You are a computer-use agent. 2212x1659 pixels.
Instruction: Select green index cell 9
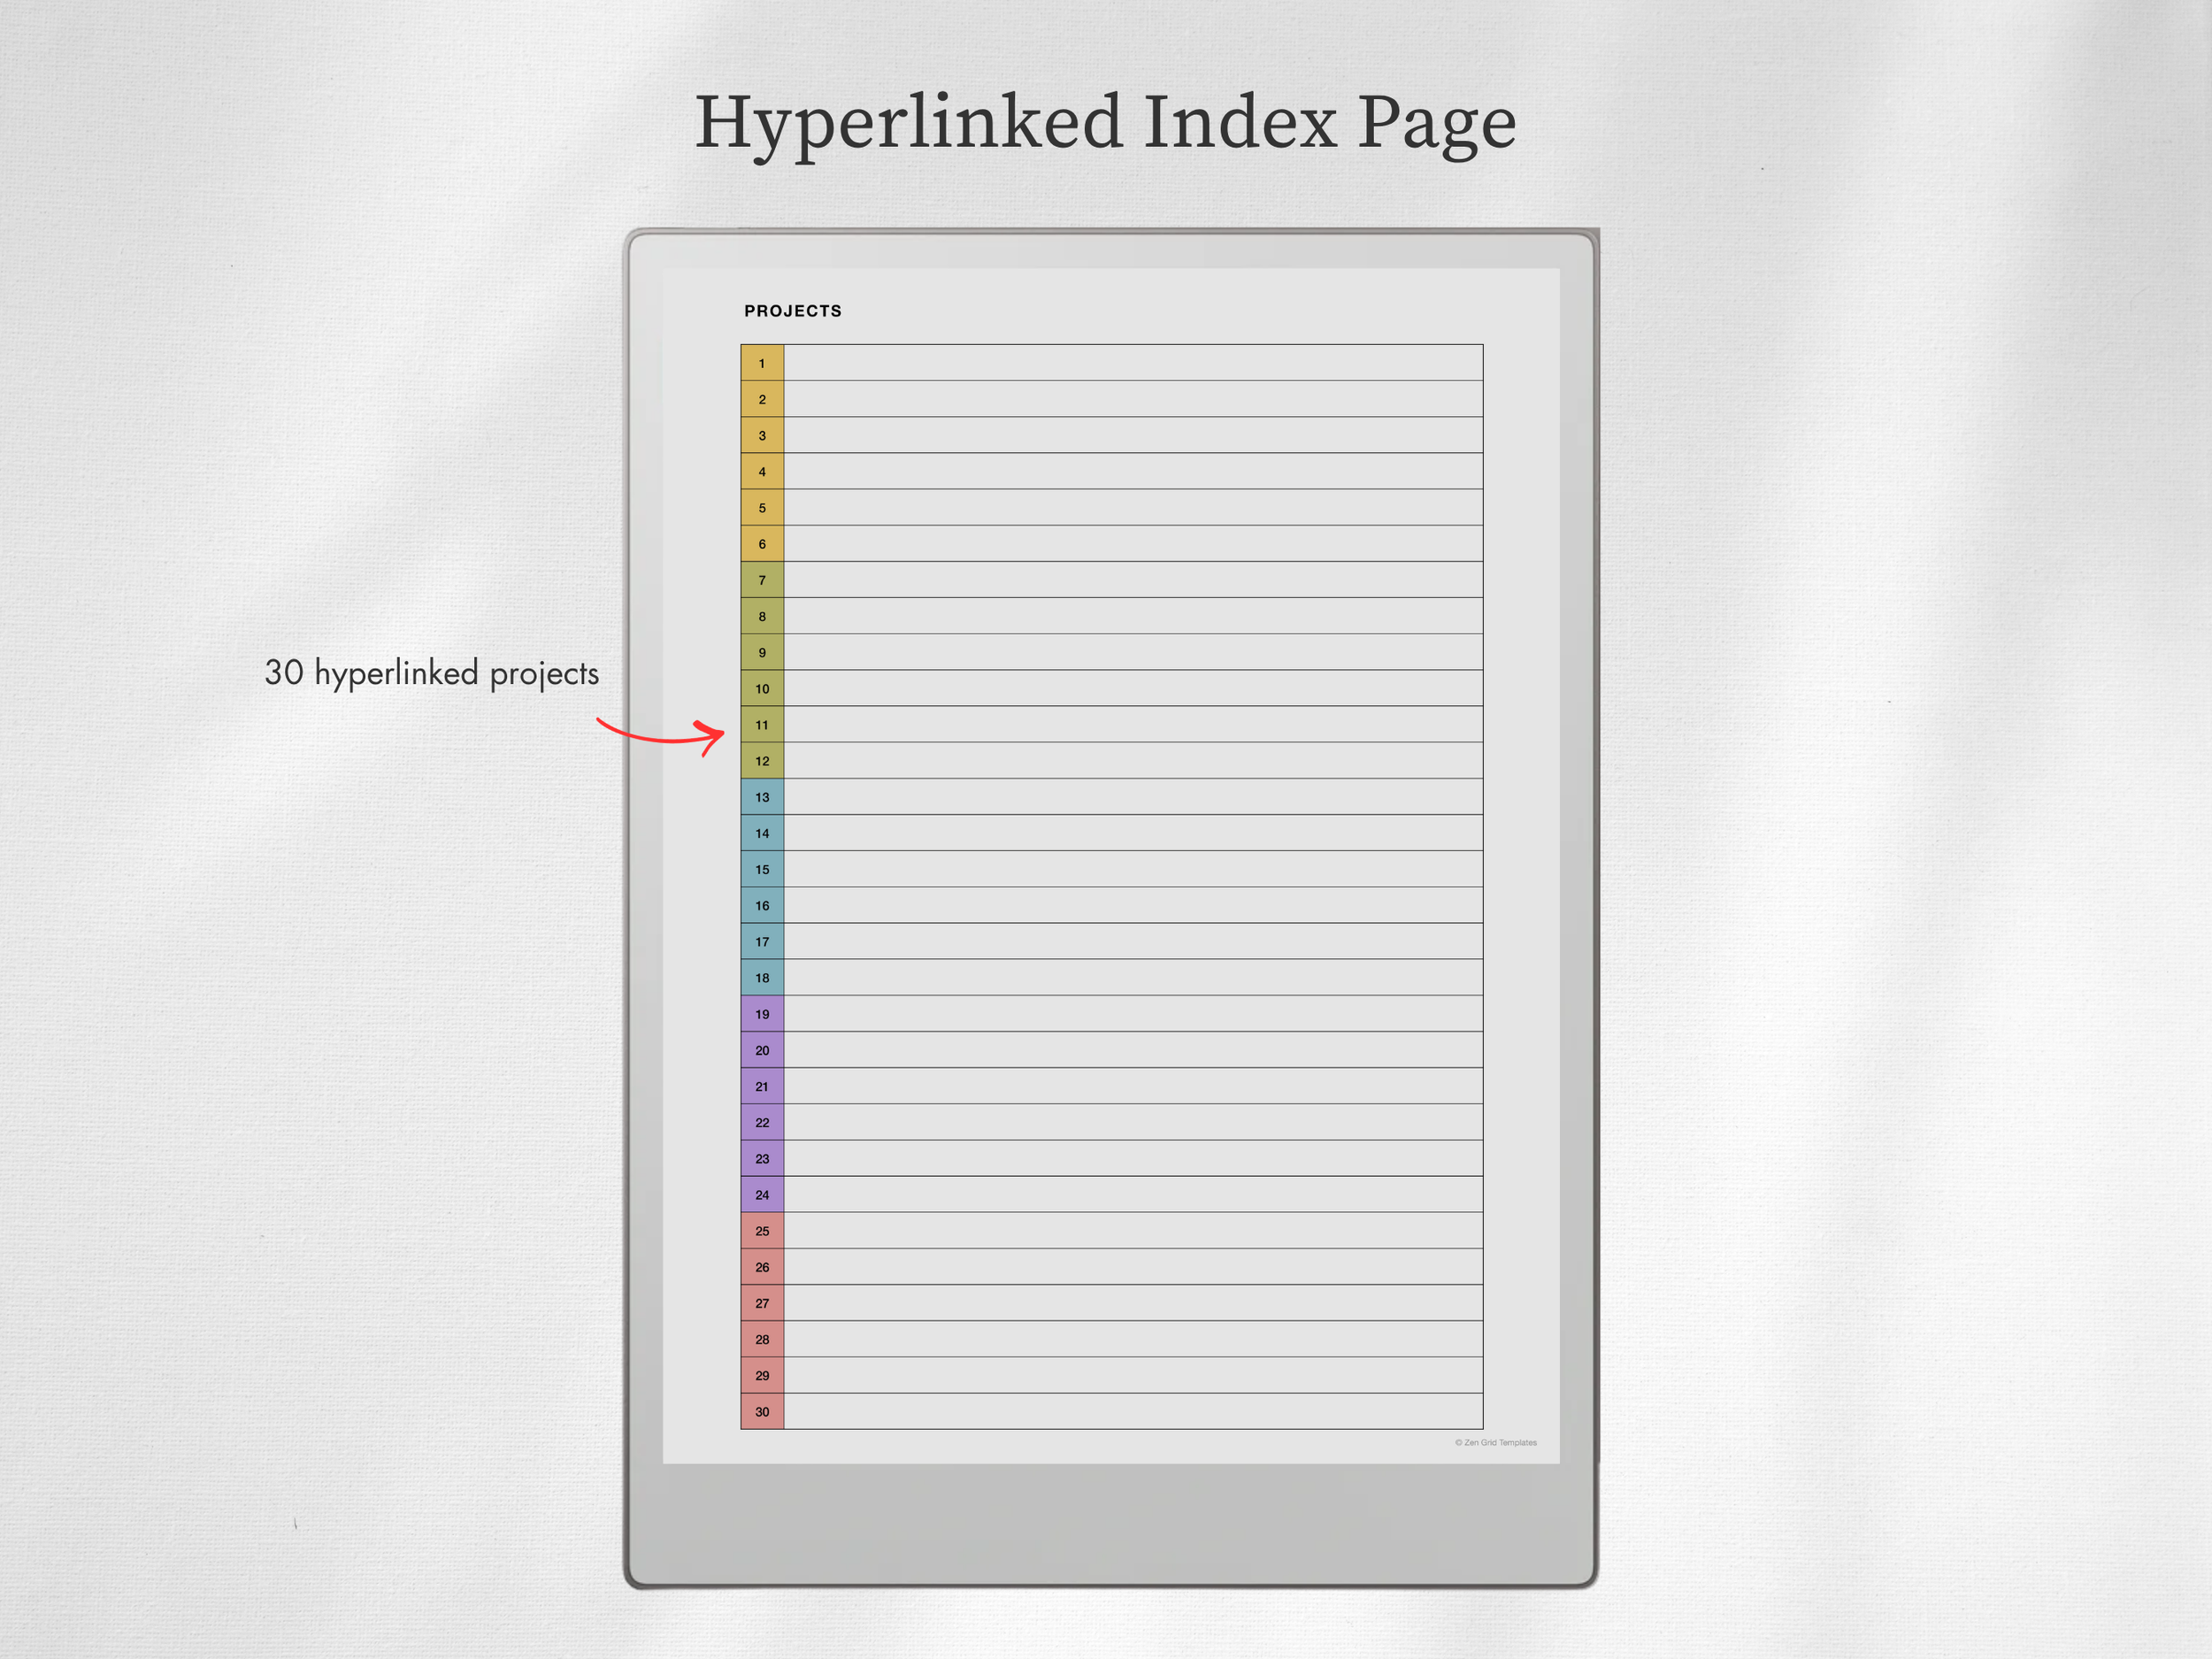[762, 652]
